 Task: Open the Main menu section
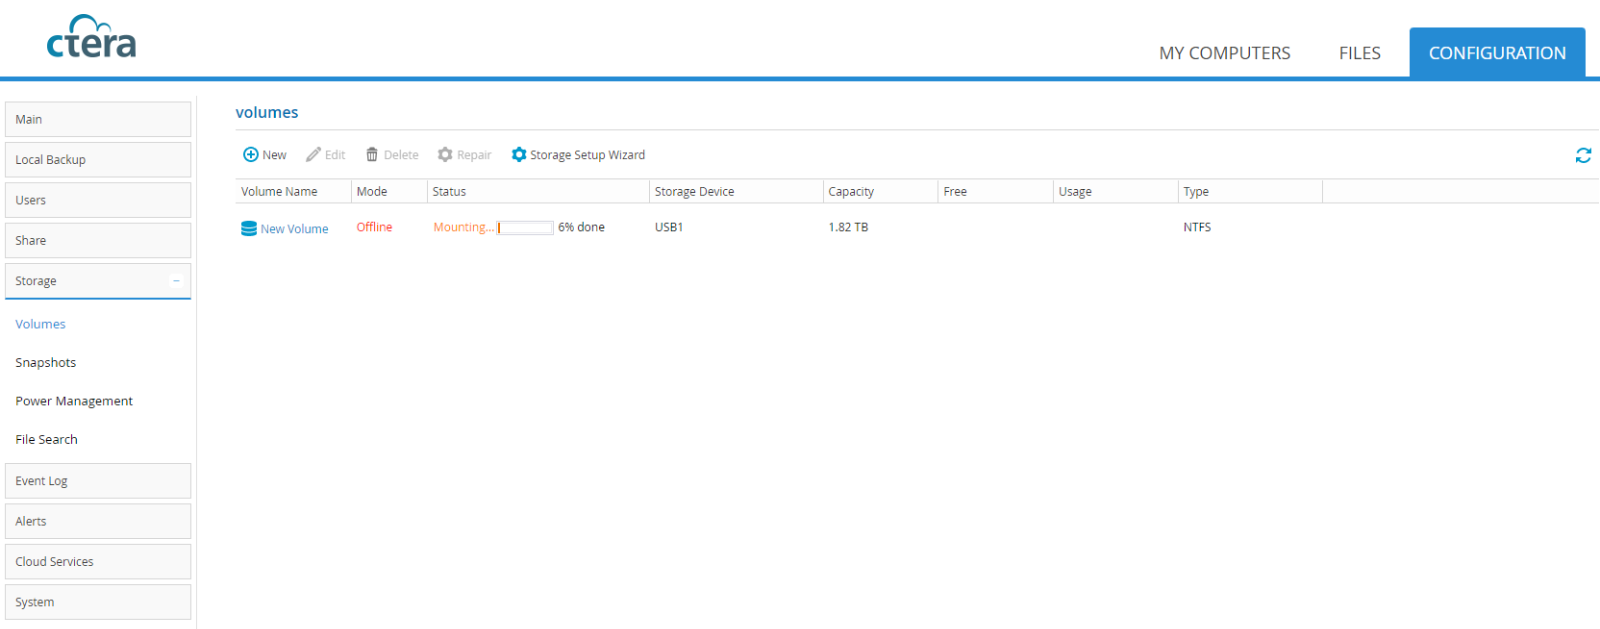tap(98, 119)
